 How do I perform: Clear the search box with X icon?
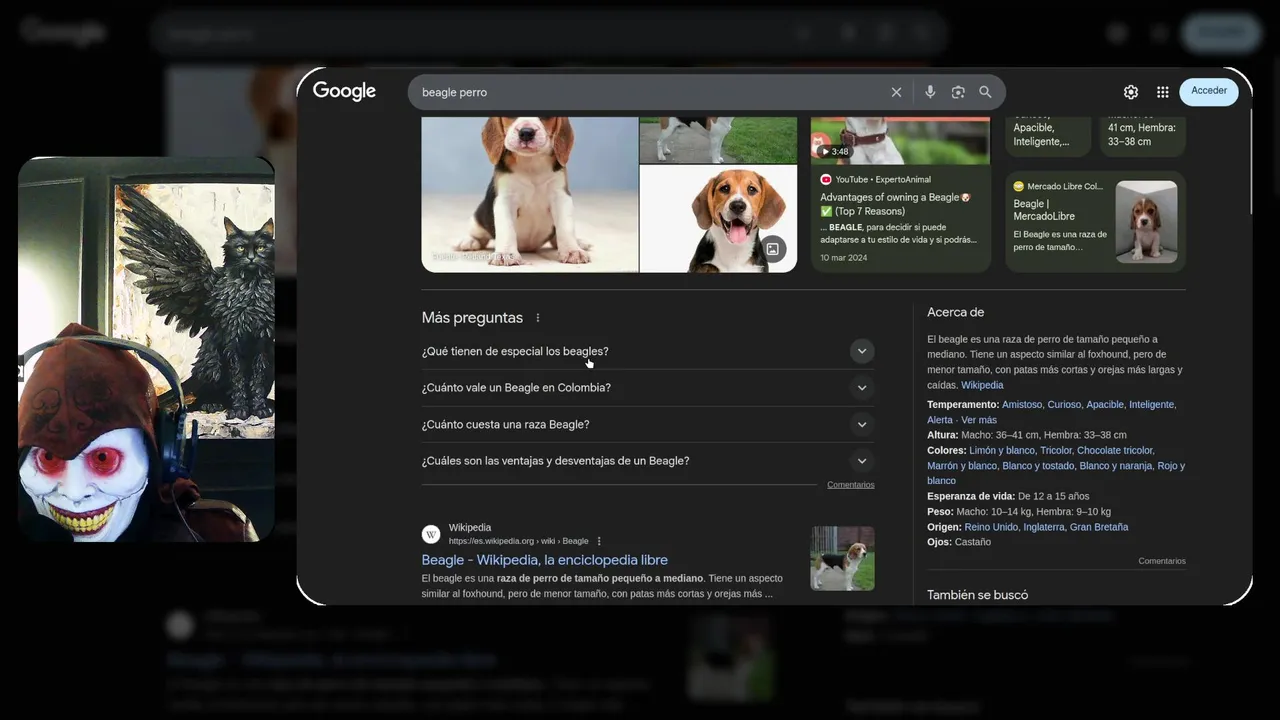coord(896,92)
